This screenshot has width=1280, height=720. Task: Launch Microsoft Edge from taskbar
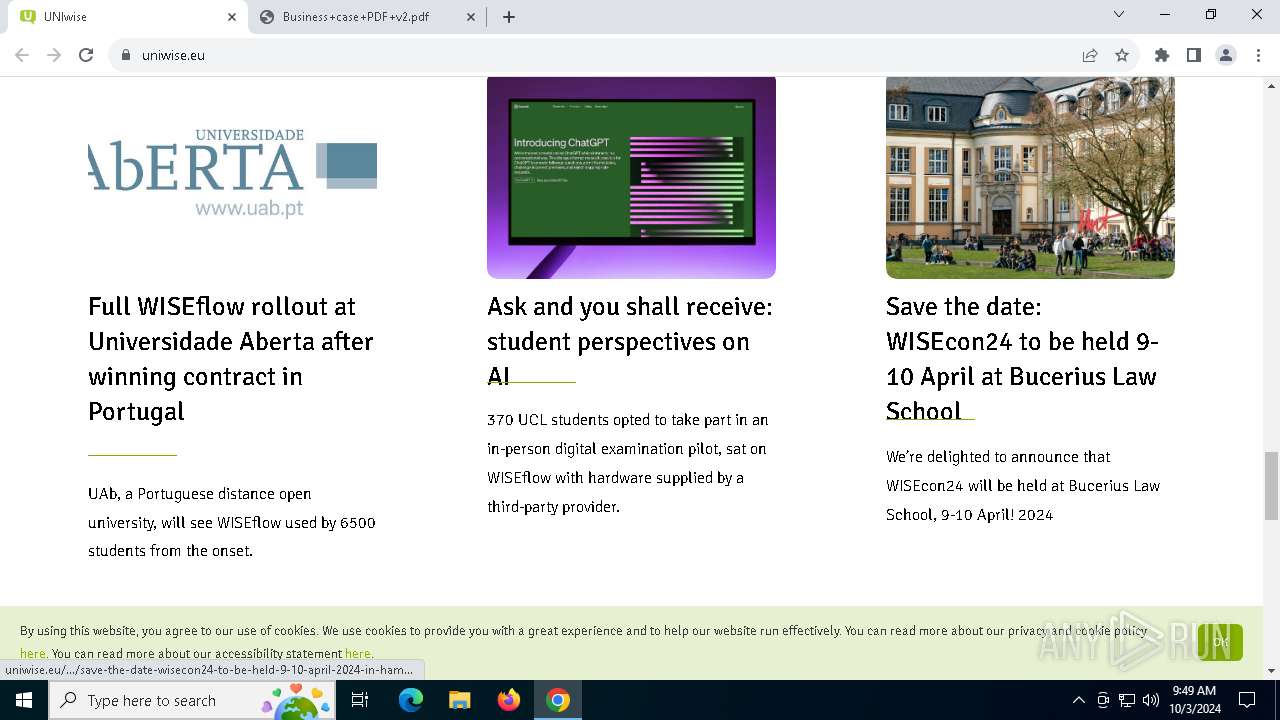click(x=411, y=700)
